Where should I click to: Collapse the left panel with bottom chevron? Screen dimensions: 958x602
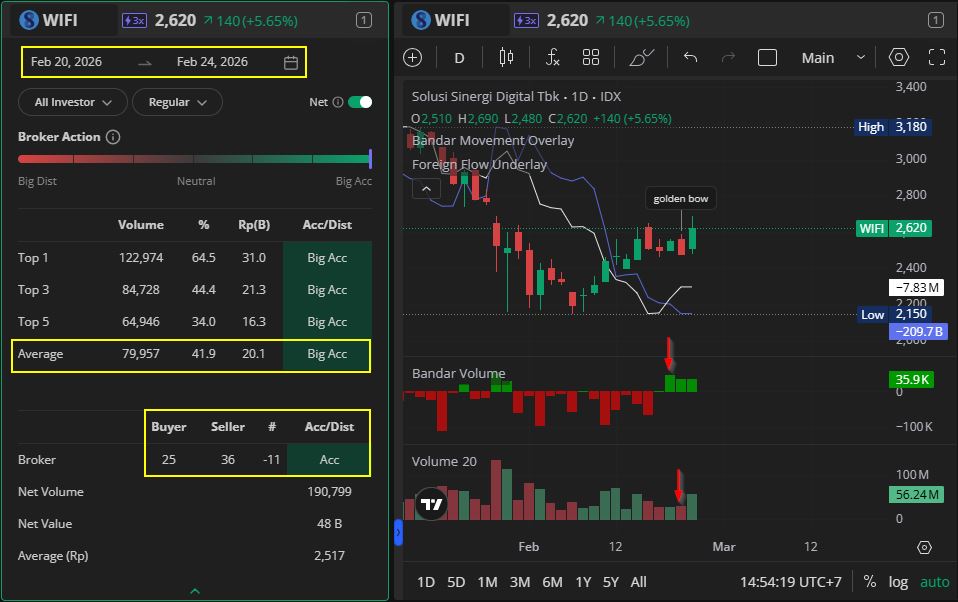195,591
